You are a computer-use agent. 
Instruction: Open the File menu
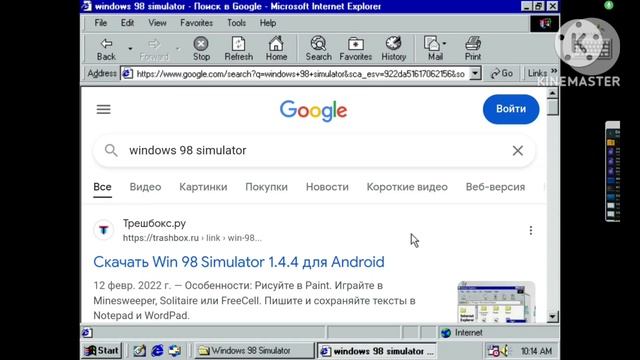(100, 23)
